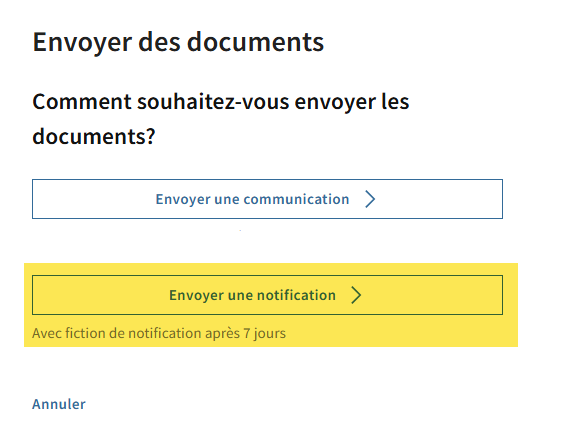Open communication sending via right arrow icon
This screenshot has width=562, height=437.
(x=370, y=199)
